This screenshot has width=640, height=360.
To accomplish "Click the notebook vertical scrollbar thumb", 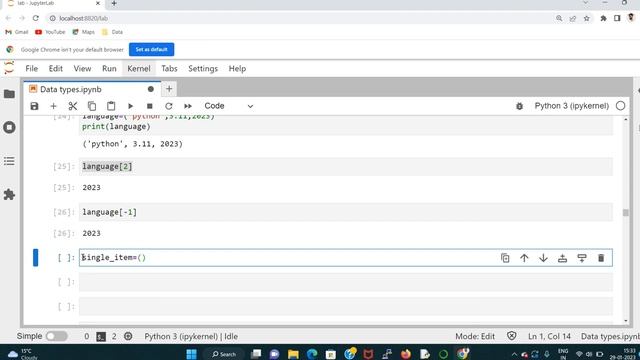I will click(x=626, y=213).
